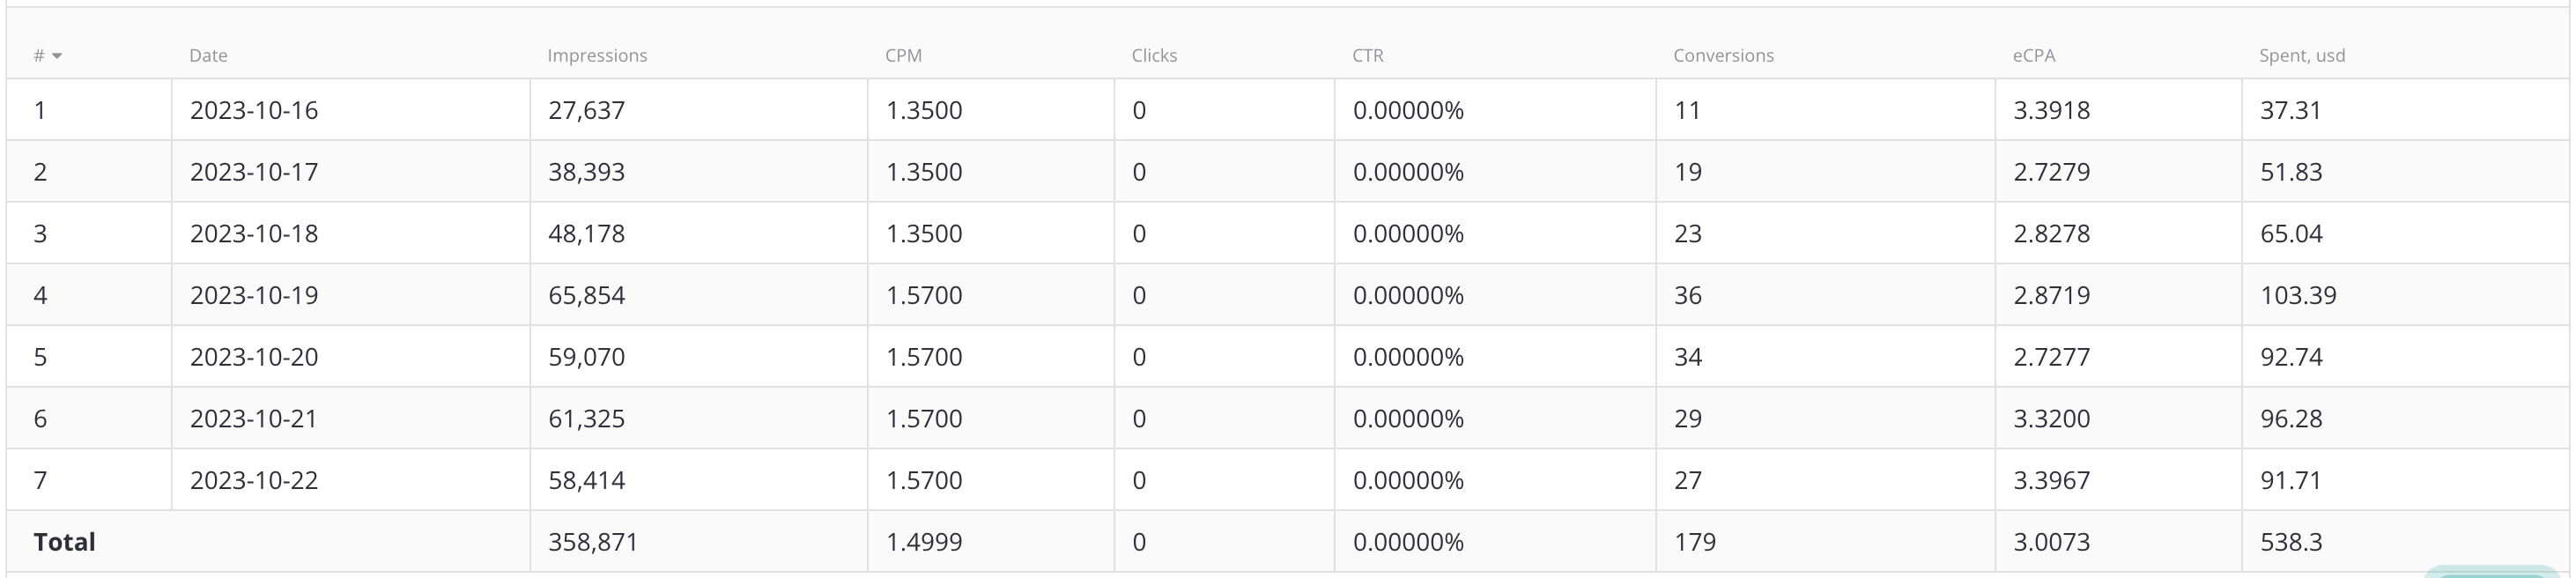Click the total impressions 358,871
Image resolution: width=2576 pixels, height=578 pixels.
point(592,542)
